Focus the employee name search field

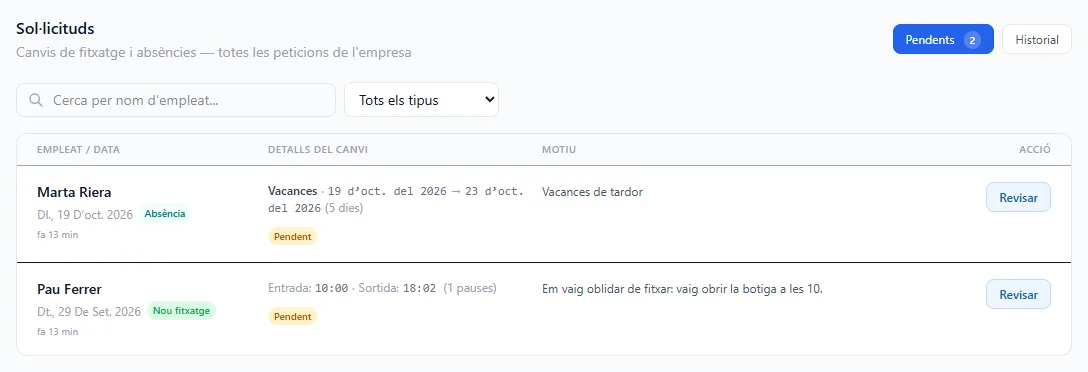[x=176, y=100]
